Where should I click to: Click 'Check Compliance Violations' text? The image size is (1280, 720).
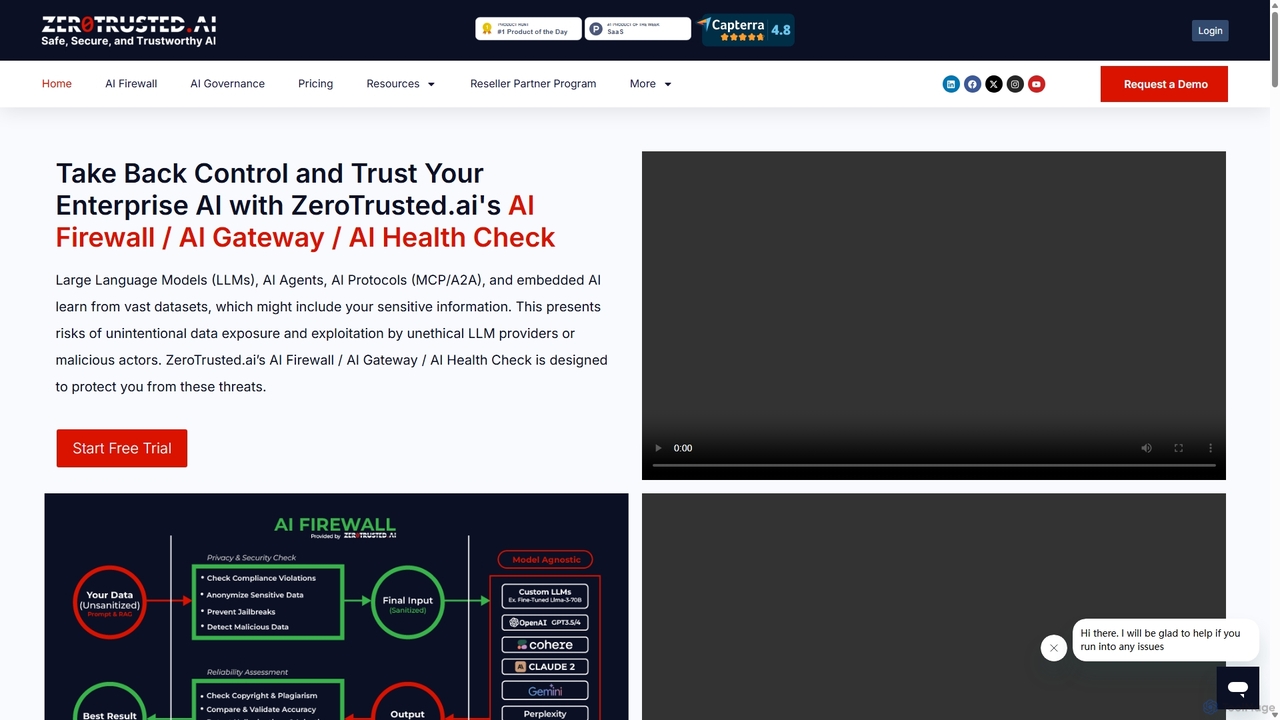(261, 578)
